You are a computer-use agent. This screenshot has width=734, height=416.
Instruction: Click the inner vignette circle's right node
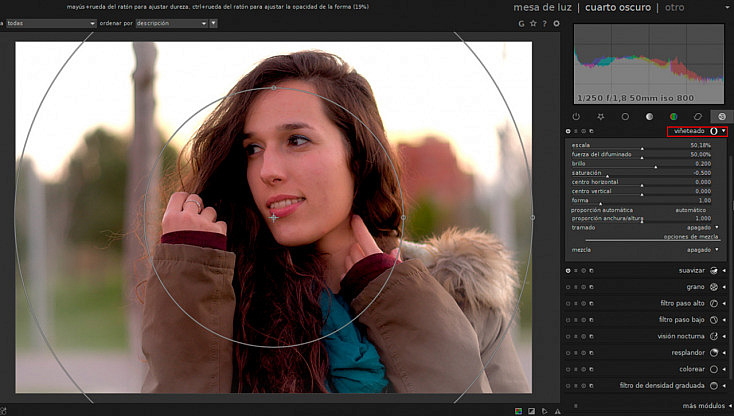tap(404, 218)
